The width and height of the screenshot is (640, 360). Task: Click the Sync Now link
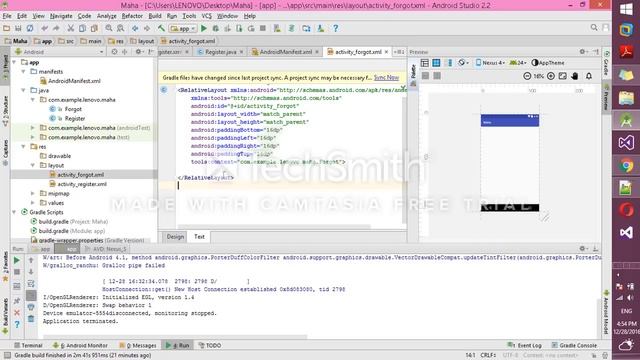(386, 78)
